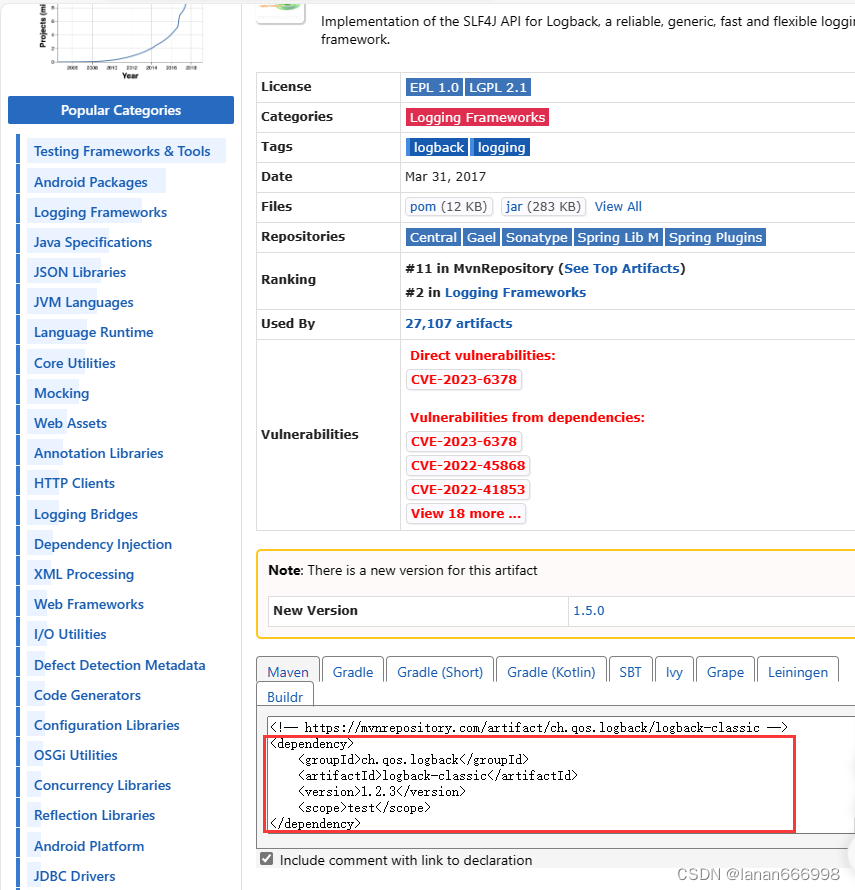Open OSGi Utilities category

pyautogui.click(x=76, y=755)
